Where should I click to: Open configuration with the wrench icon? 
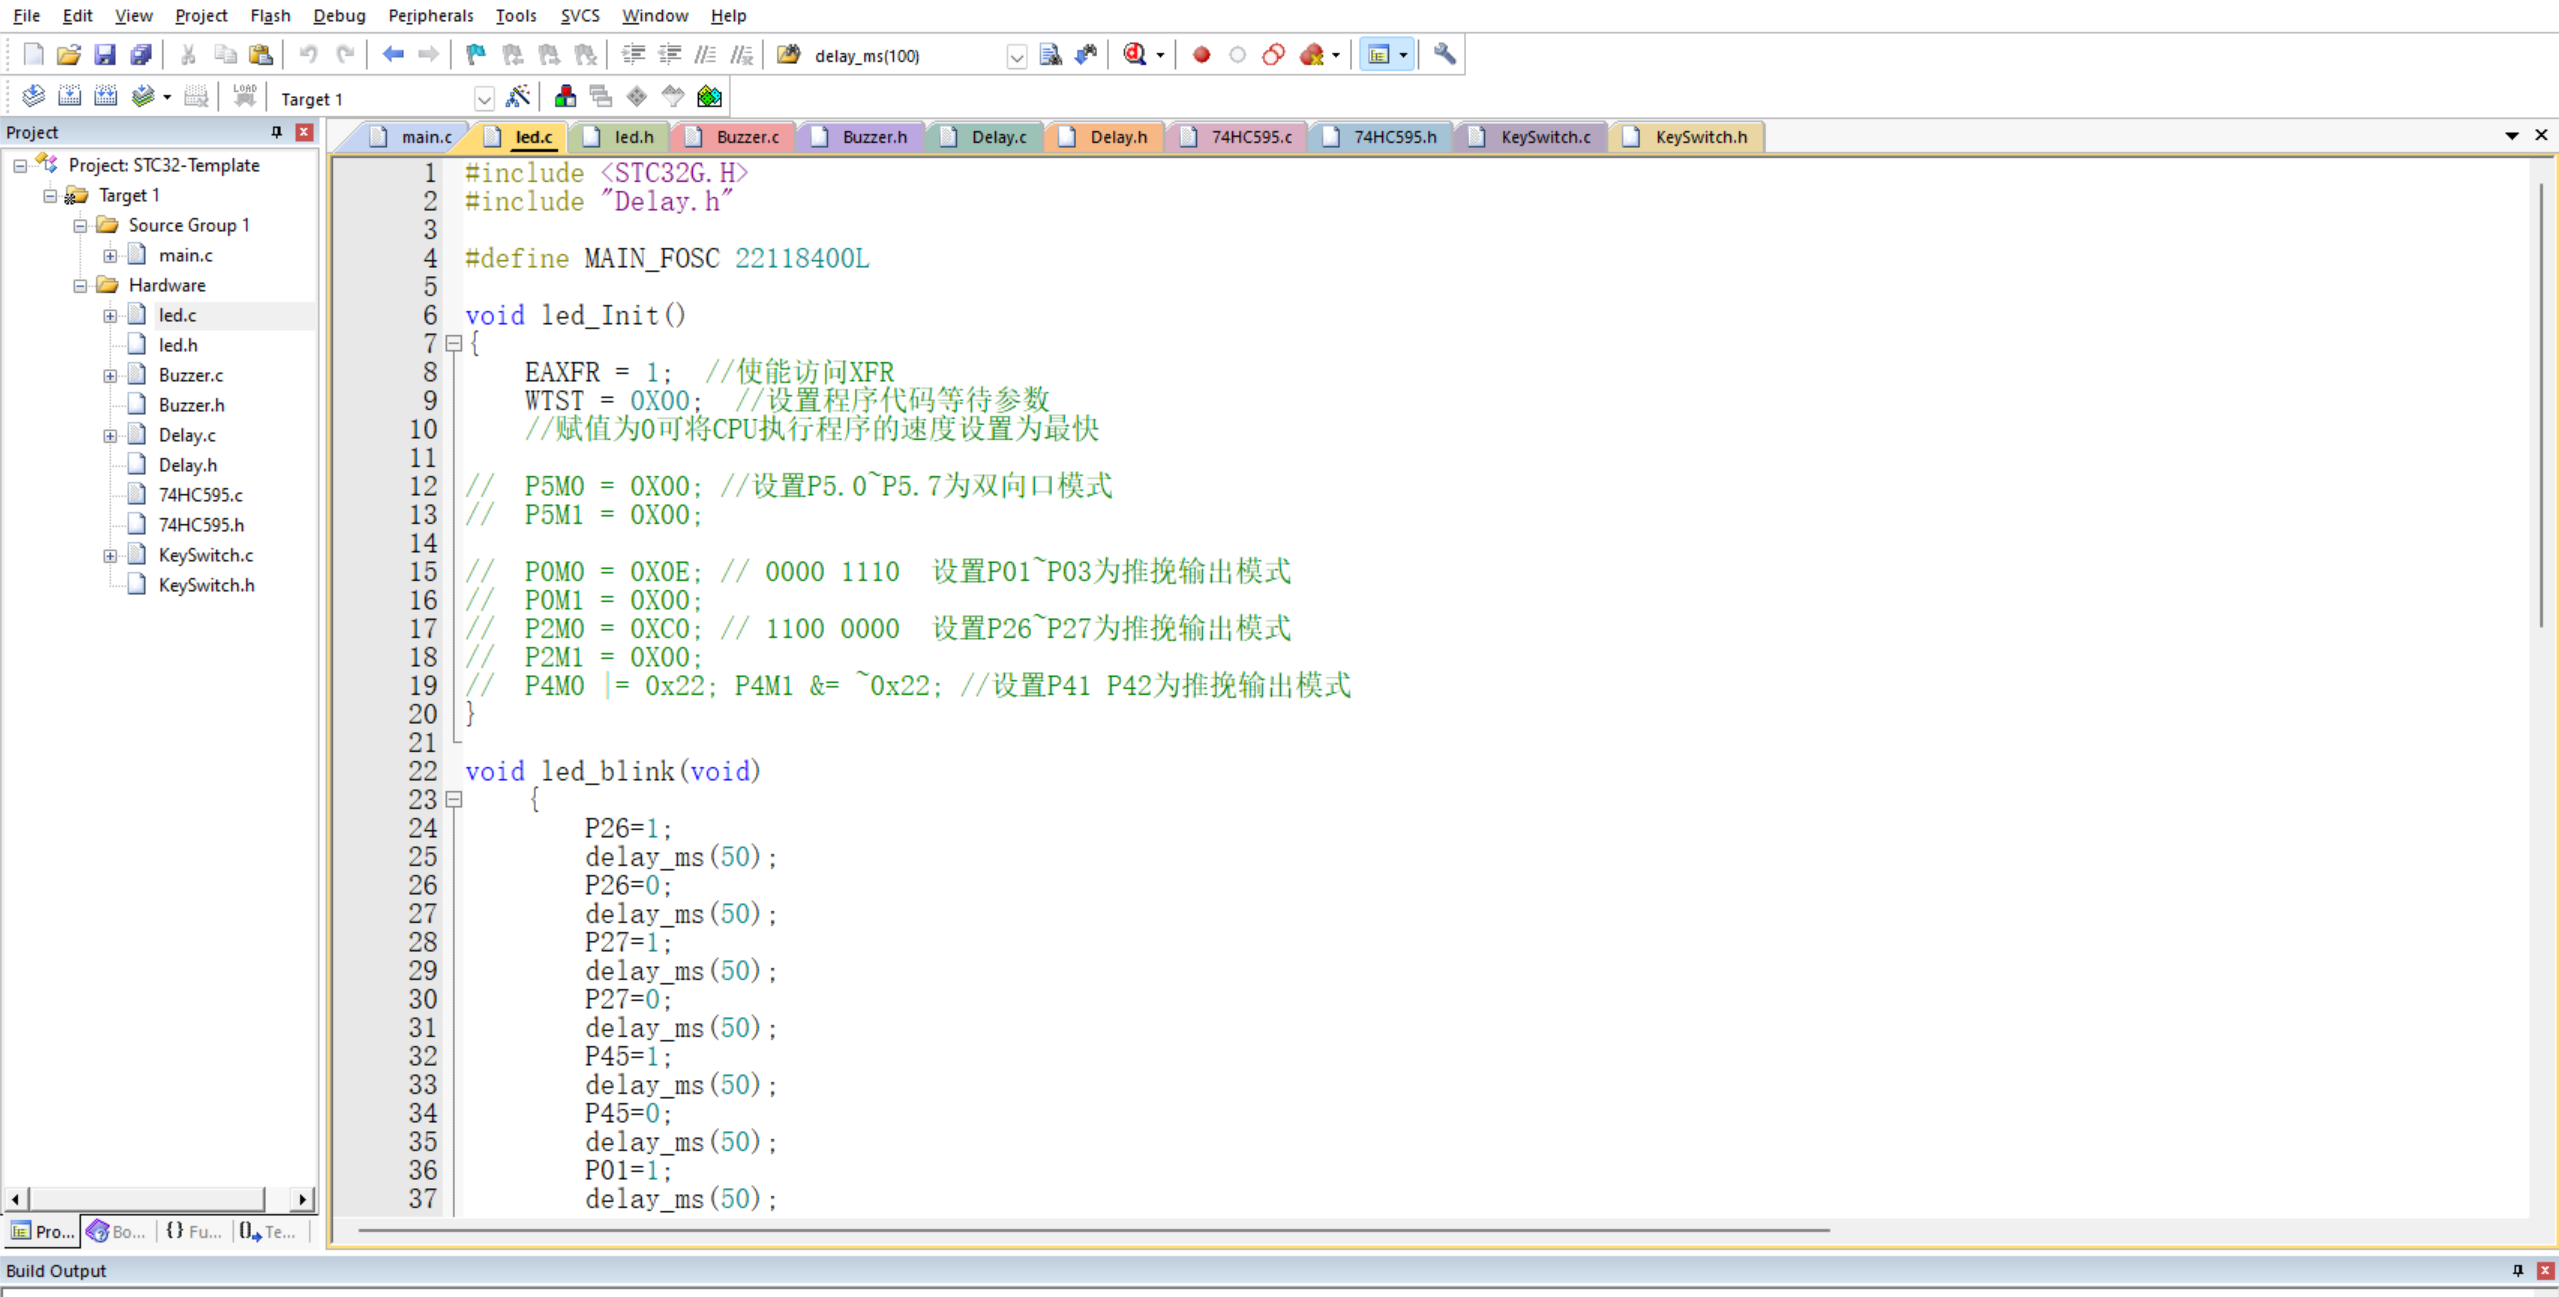1444,55
